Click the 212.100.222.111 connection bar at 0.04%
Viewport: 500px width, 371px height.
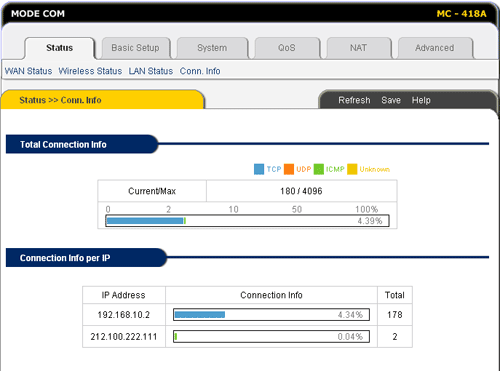click(271, 336)
